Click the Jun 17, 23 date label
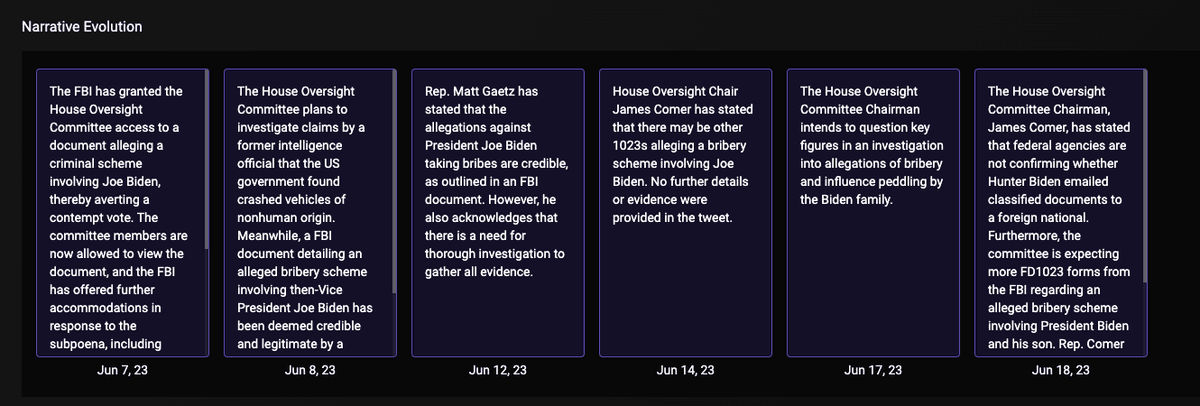 873,370
